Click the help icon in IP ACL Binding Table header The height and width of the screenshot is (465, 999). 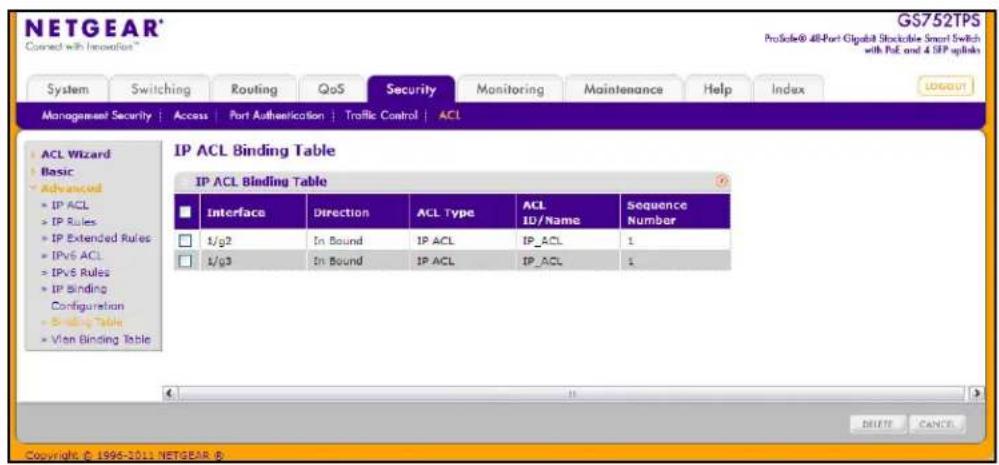[722, 182]
